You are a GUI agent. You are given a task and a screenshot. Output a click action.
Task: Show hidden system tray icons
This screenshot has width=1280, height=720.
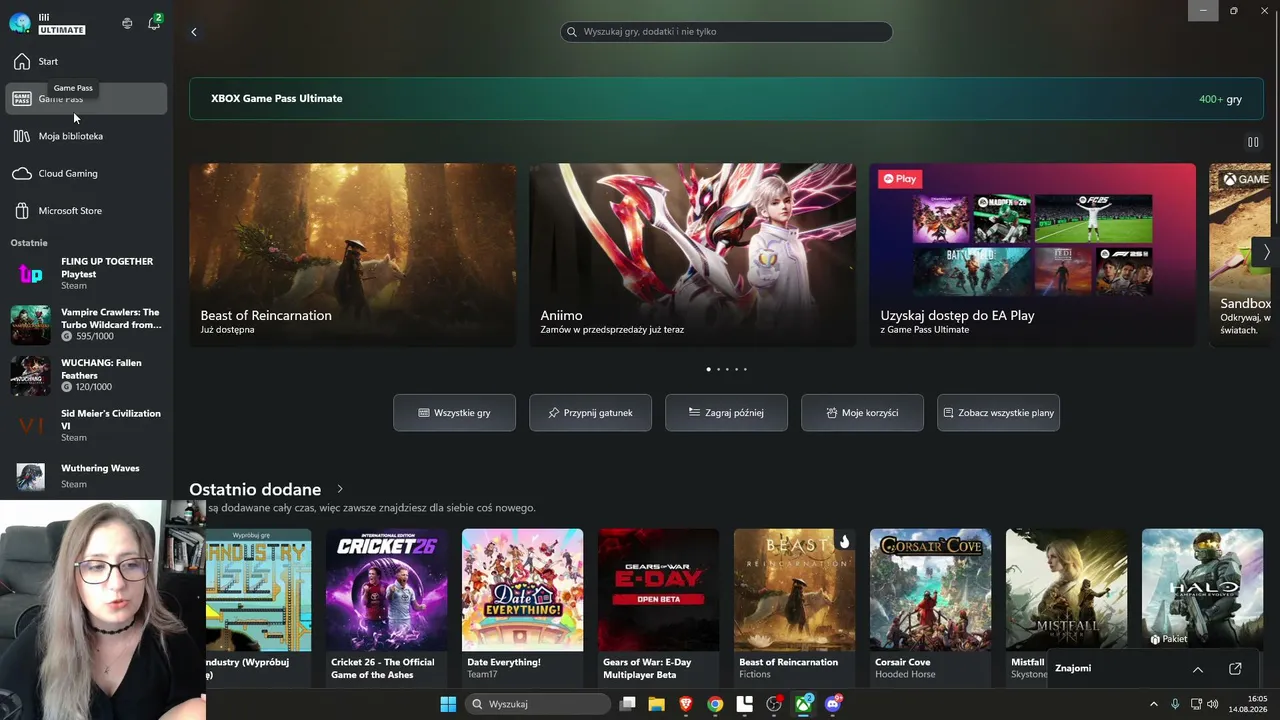tap(1153, 704)
